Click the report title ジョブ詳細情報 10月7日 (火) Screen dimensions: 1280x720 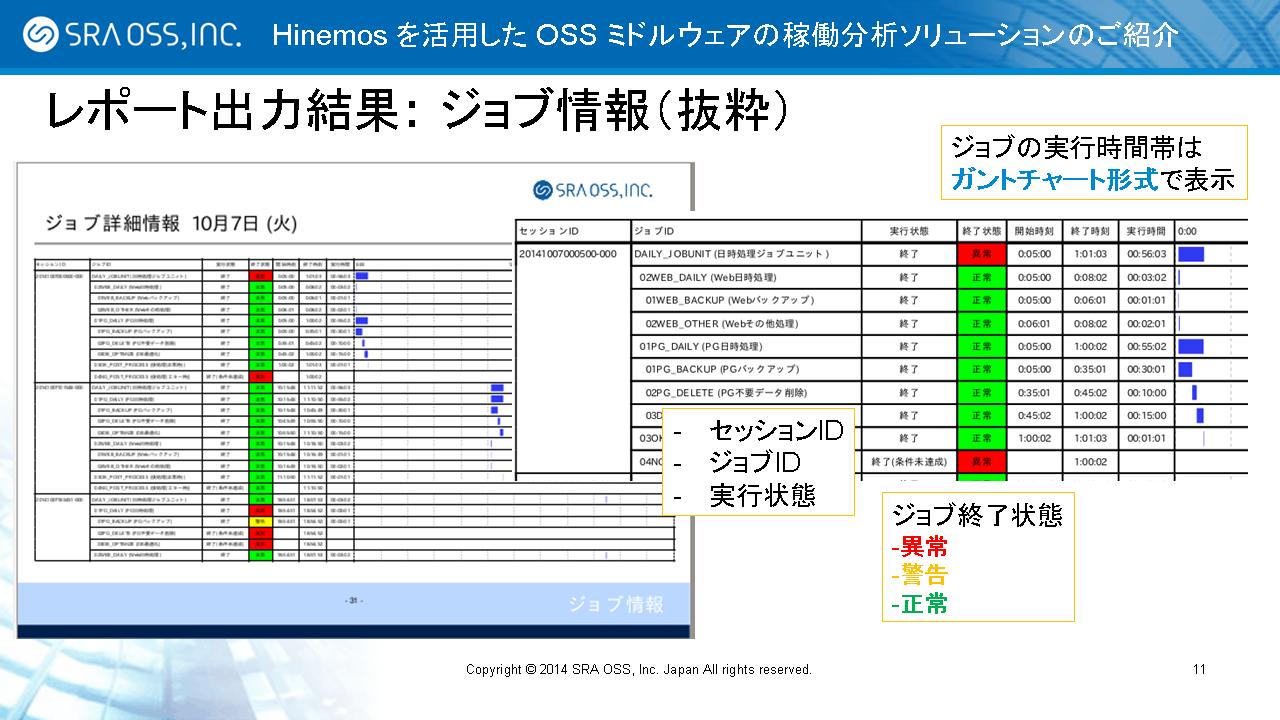(170, 222)
